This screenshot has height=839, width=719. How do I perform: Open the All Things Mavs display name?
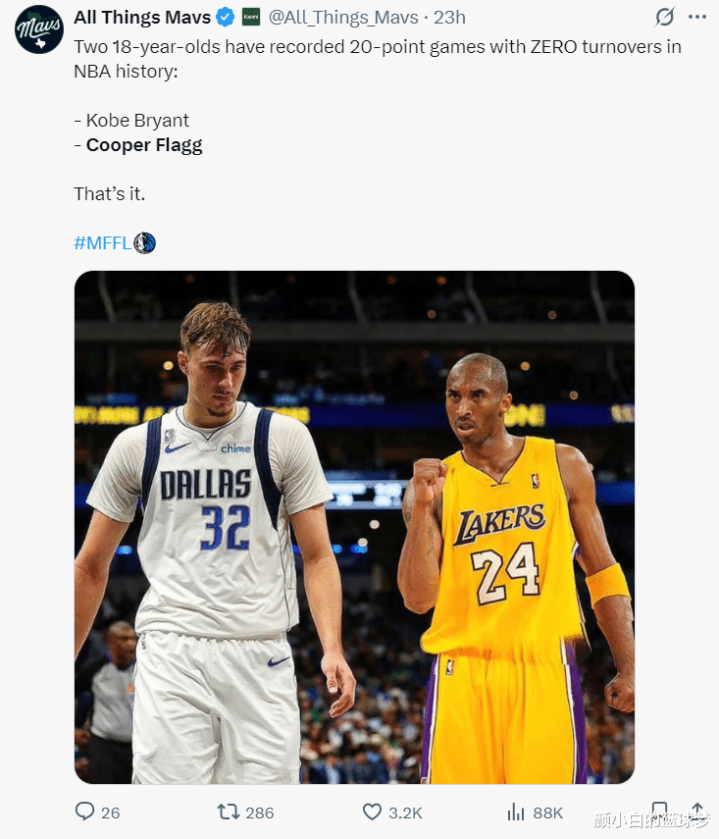[x=142, y=18]
